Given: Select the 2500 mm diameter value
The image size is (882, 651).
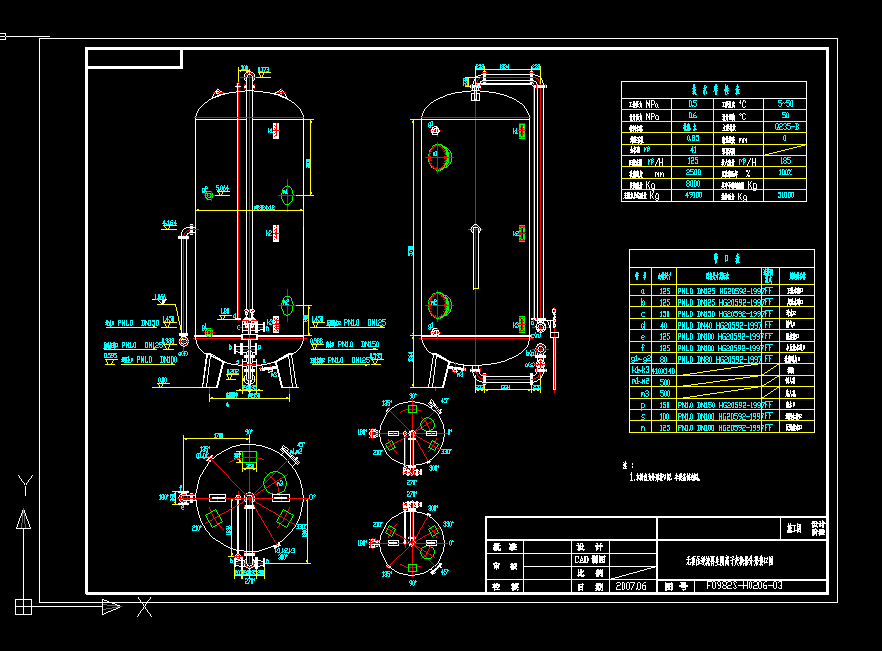Looking at the screenshot, I should coord(693,173).
